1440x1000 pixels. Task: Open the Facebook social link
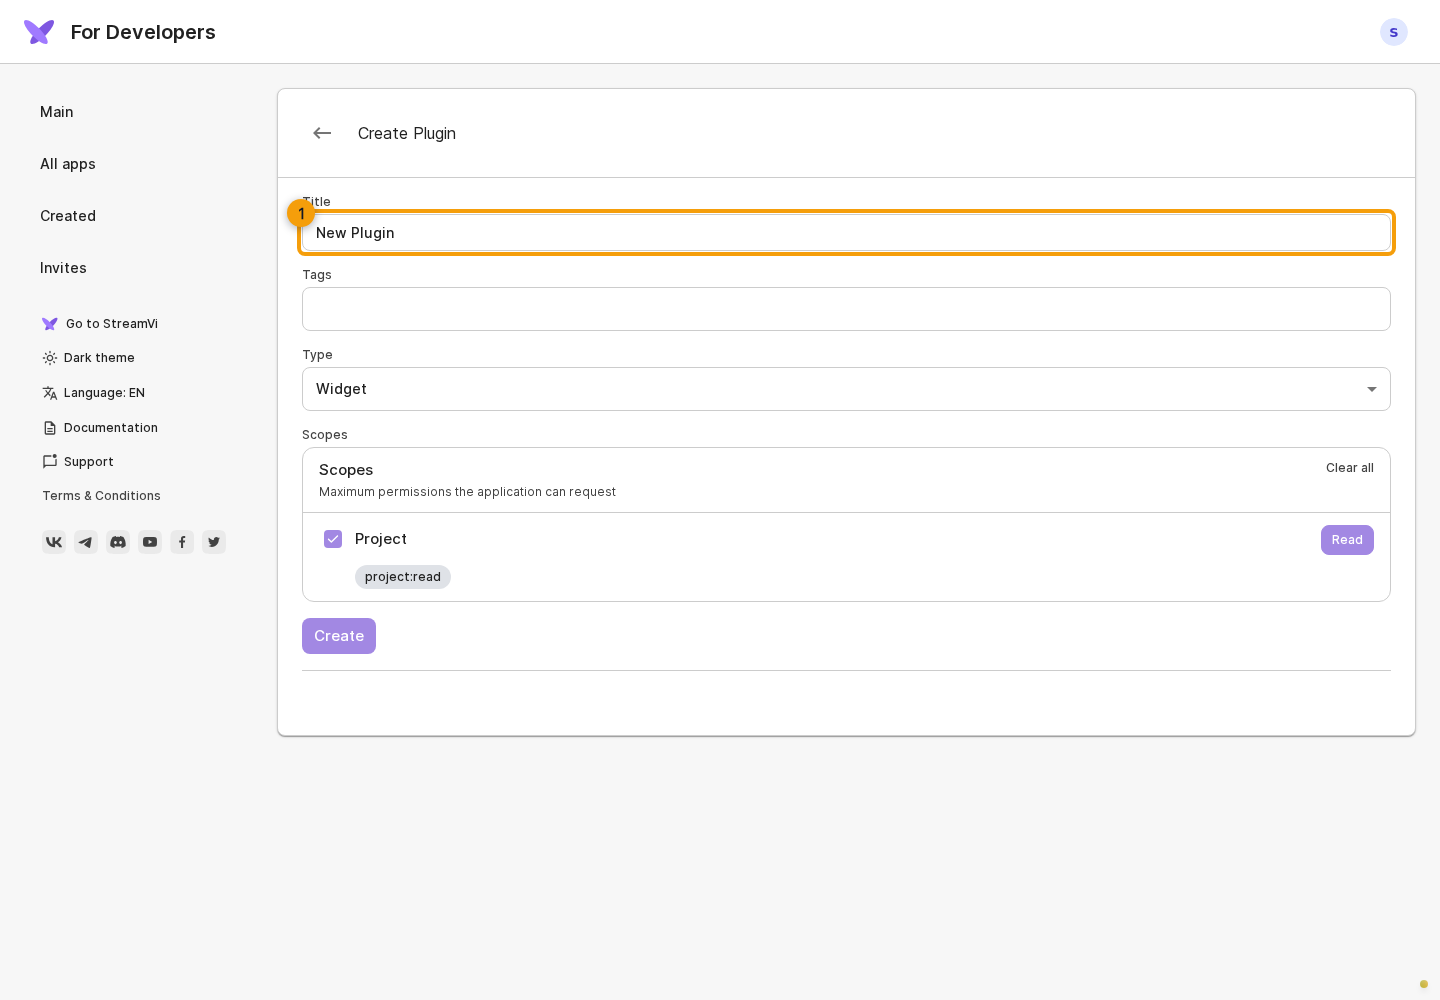coord(182,542)
